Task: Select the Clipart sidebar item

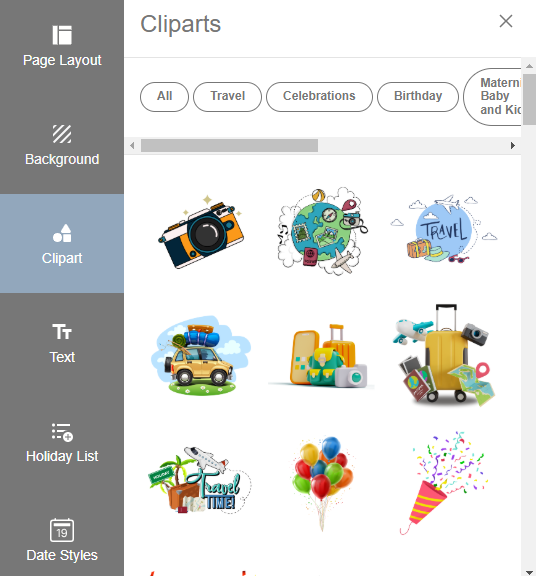Action: point(62,244)
